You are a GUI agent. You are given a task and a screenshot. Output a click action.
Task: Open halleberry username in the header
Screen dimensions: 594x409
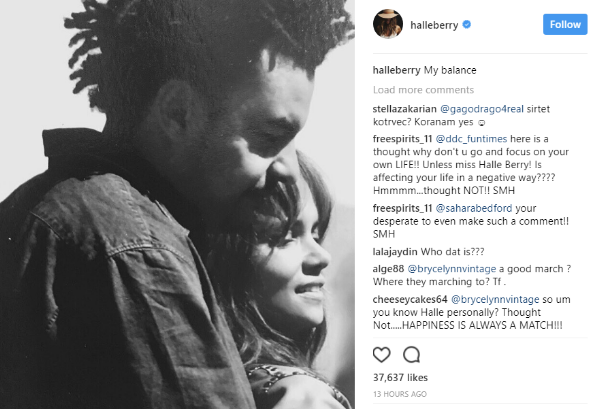tap(434, 25)
